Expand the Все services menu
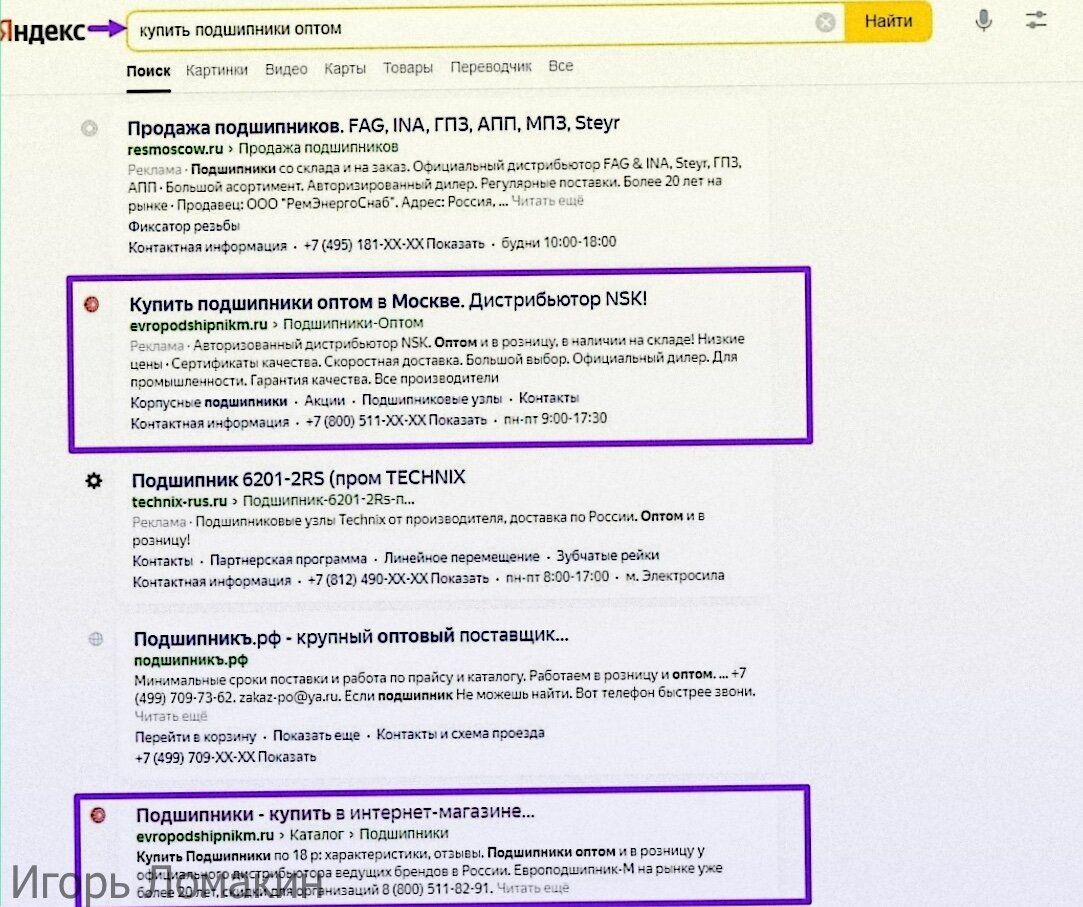Viewport: 1083px width, 907px height. click(560, 66)
